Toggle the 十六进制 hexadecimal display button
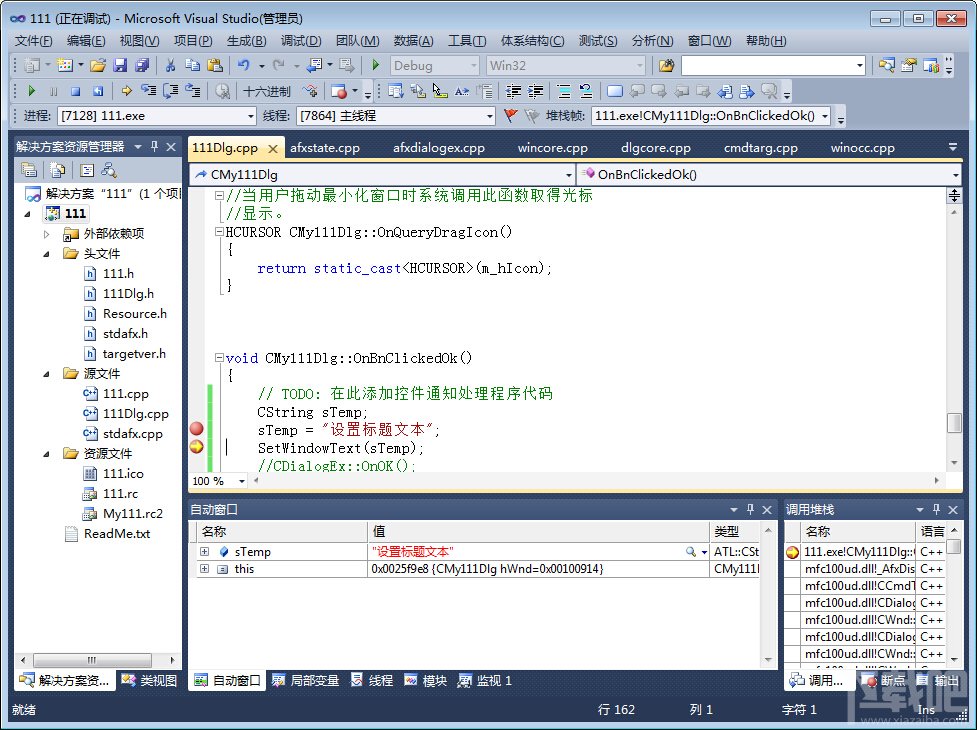Image resolution: width=977 pixels, height=730 pixels. click(265, 92)
